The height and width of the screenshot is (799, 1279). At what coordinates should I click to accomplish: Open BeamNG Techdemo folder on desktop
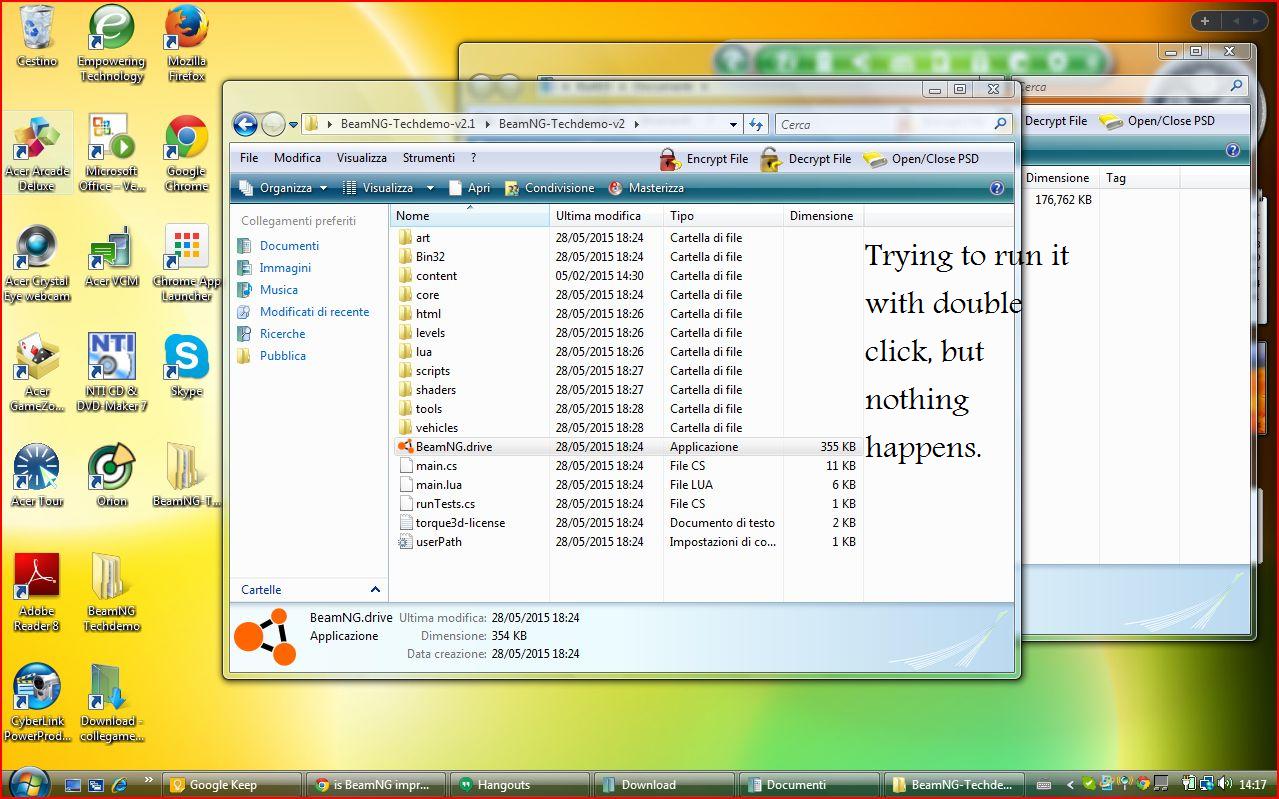(112, 593)
